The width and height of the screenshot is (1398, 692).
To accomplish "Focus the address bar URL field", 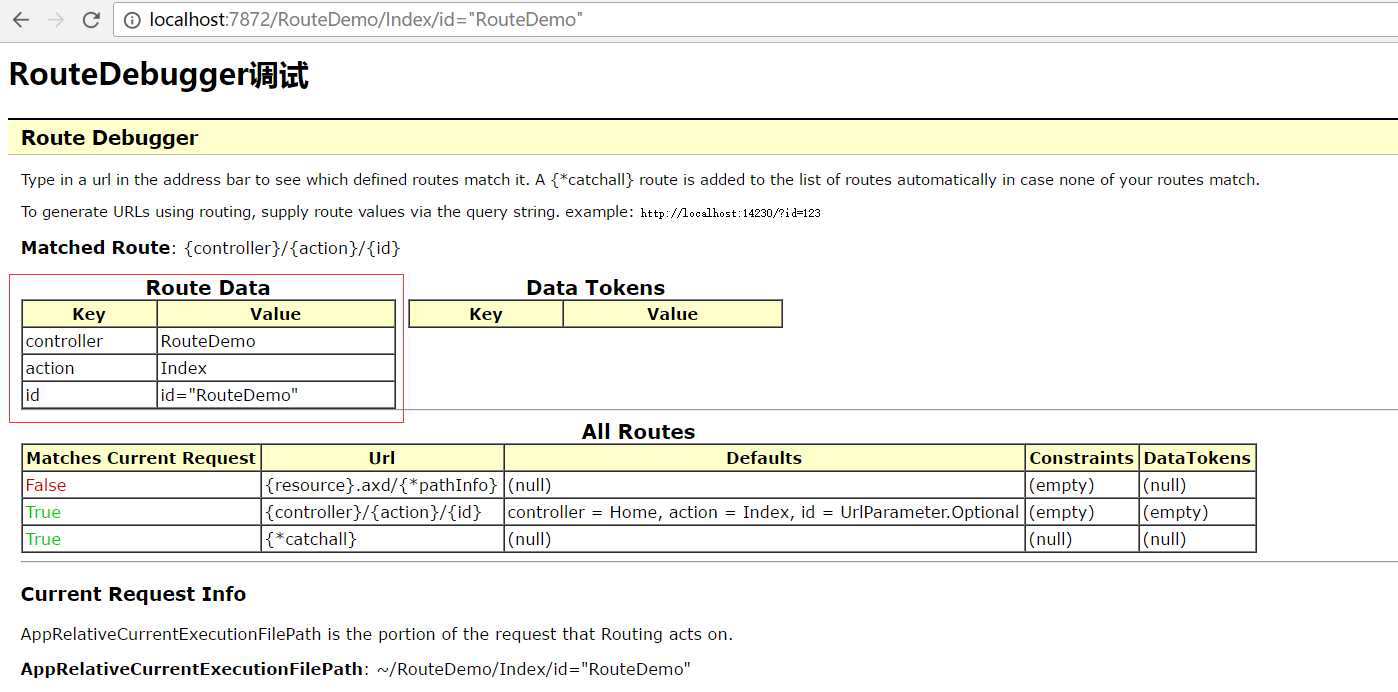I will [x=755, y=19].
